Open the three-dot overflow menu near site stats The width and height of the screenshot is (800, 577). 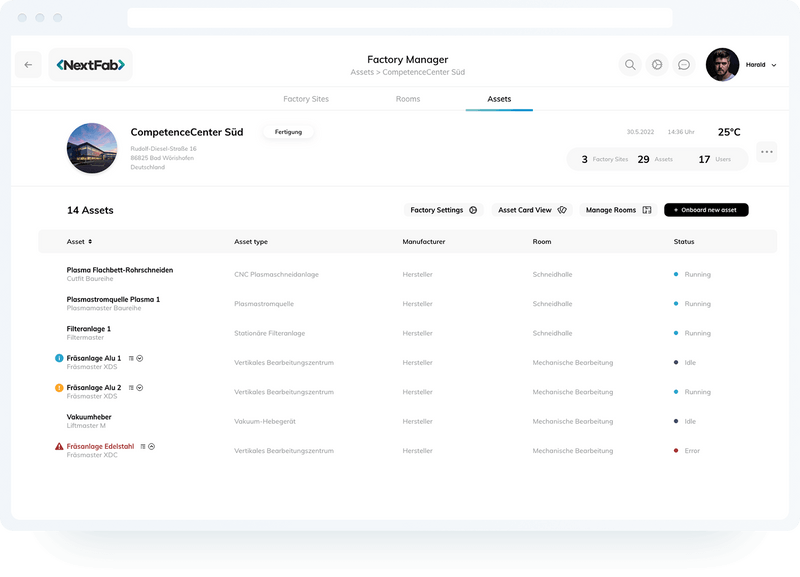(766, 151)
